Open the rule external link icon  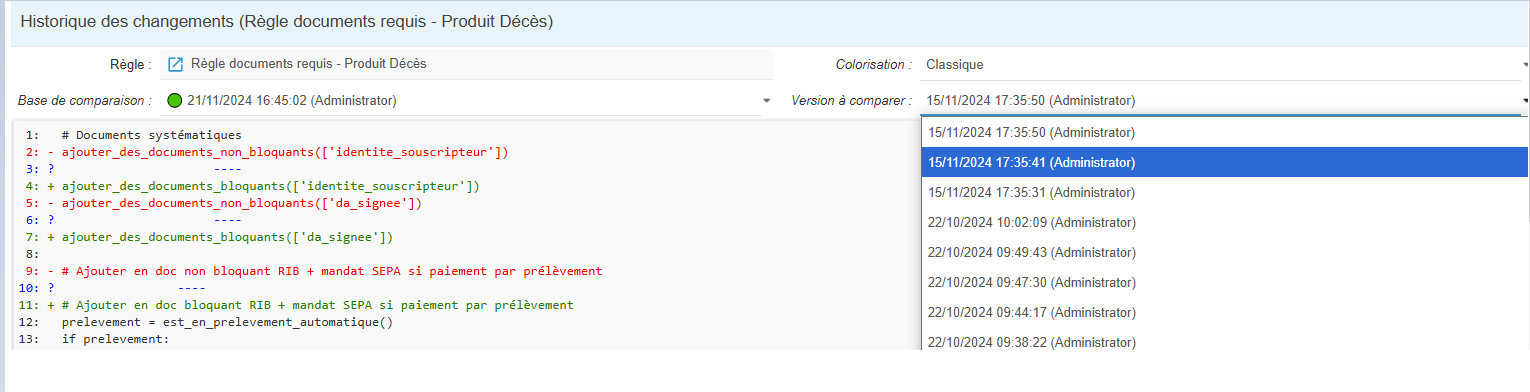[x=175, y=64]
